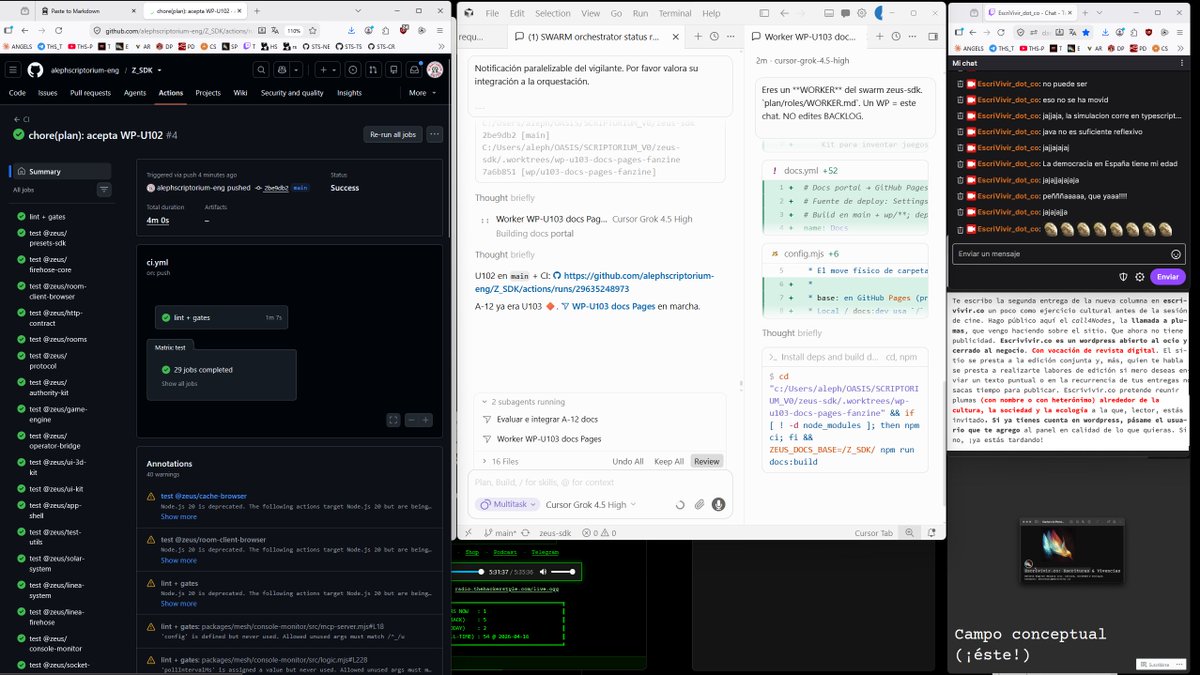The height and width of the screenshot is (675, 1200).
Task: Open the Pull requests repository tab
Action: (90, 93)
